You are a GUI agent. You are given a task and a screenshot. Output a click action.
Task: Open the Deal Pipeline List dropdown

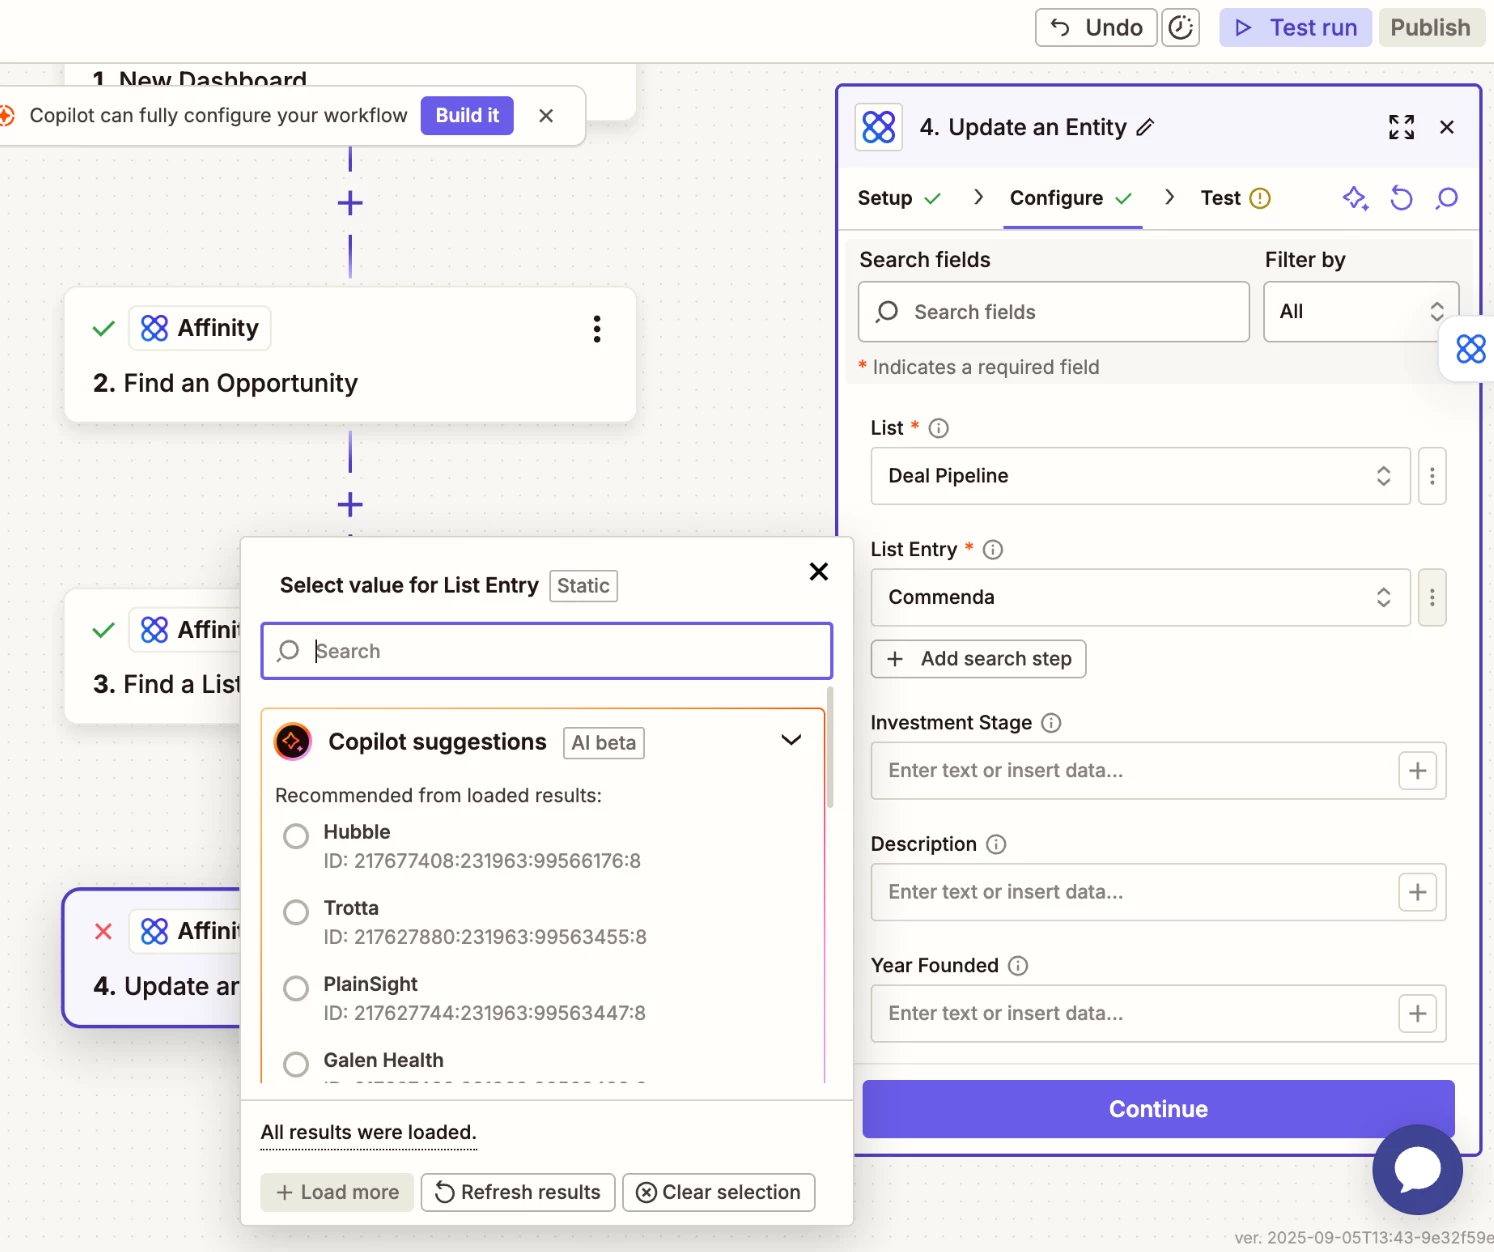pyautogui.click(x=1140, y=476)
